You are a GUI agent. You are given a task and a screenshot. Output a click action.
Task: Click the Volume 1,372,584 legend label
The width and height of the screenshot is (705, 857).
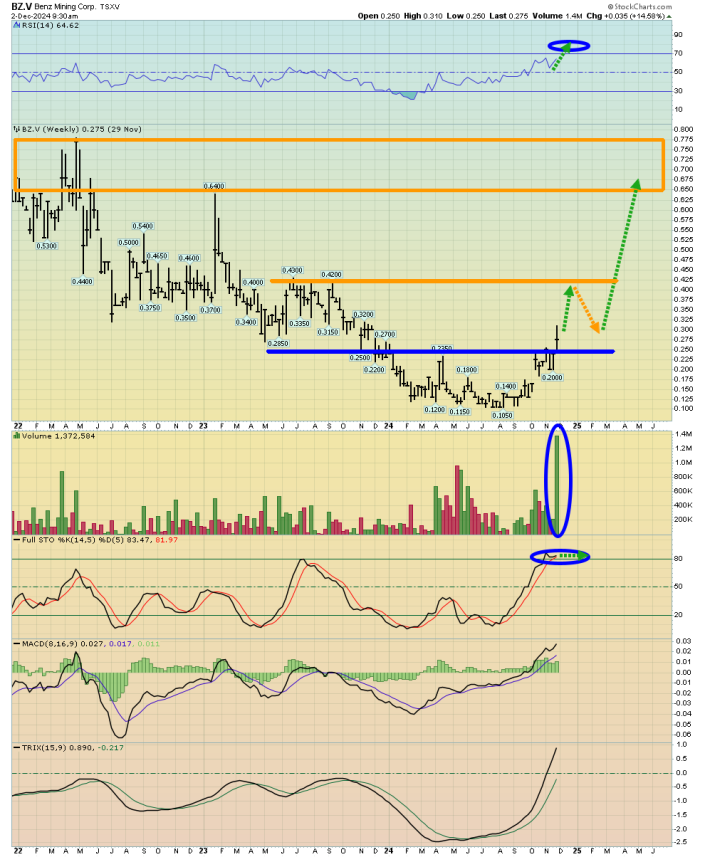[x=55, y=436]
